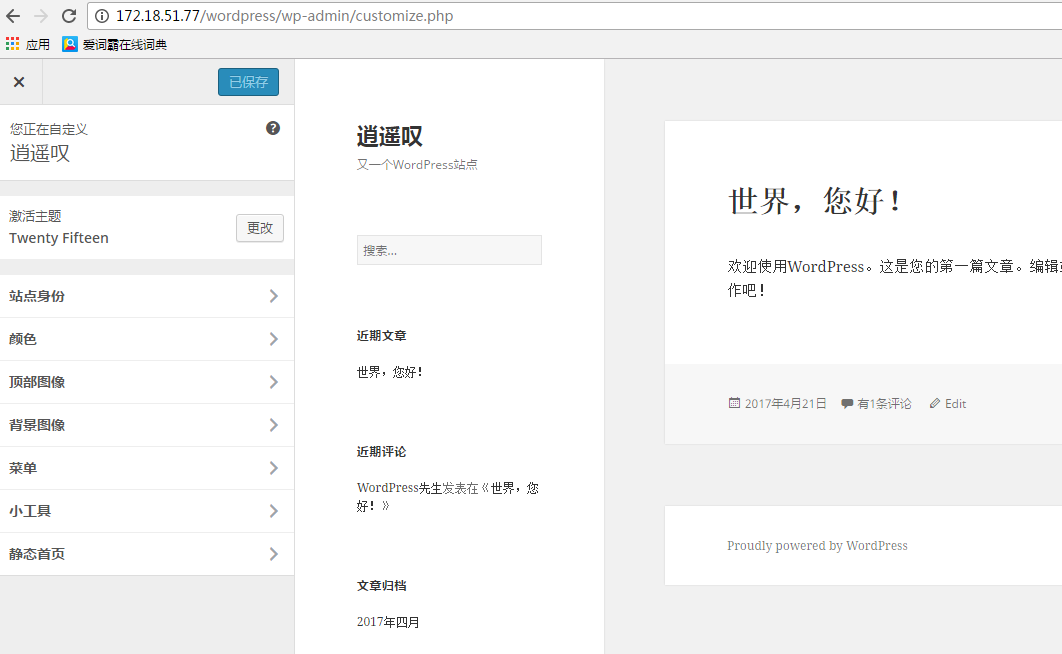1062x654 pixels.
Task: Expand chevron next to 背景图像
Action: (x=274, y=425)
